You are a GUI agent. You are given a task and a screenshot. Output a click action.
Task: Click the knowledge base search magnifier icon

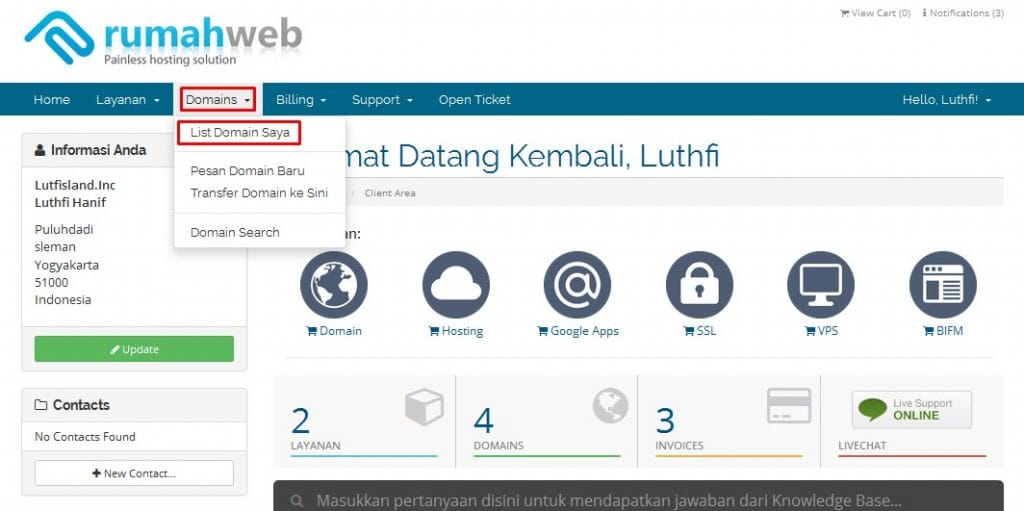click(x=298, y=501)
